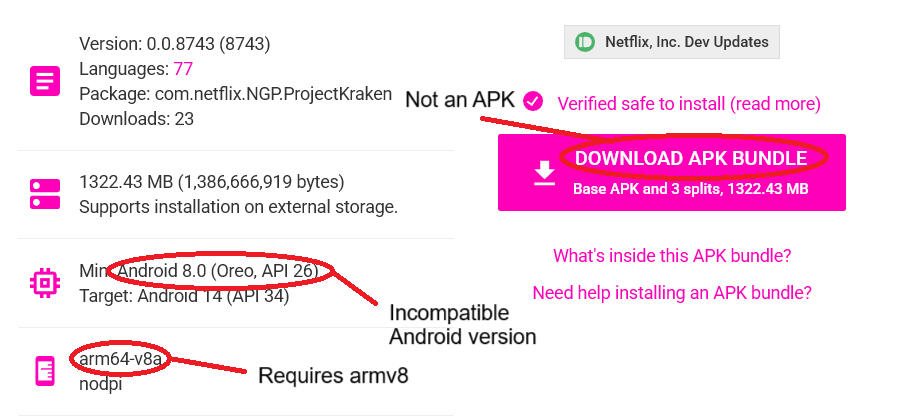
Task: Click the download arrow icon
Action: coord(543,173)
